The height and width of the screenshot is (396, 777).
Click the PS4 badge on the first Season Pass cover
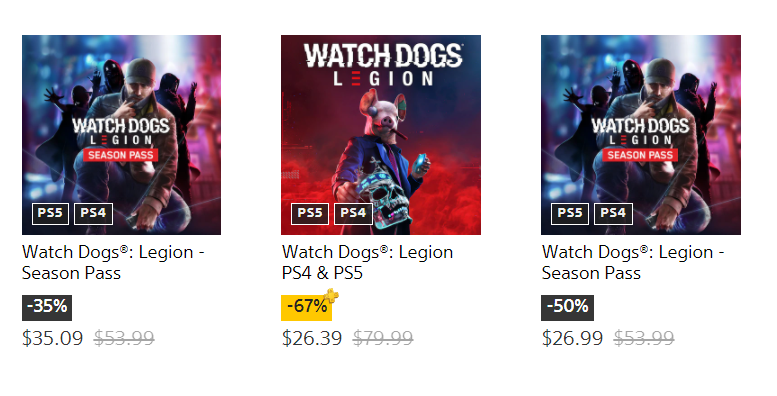[93, 214]
